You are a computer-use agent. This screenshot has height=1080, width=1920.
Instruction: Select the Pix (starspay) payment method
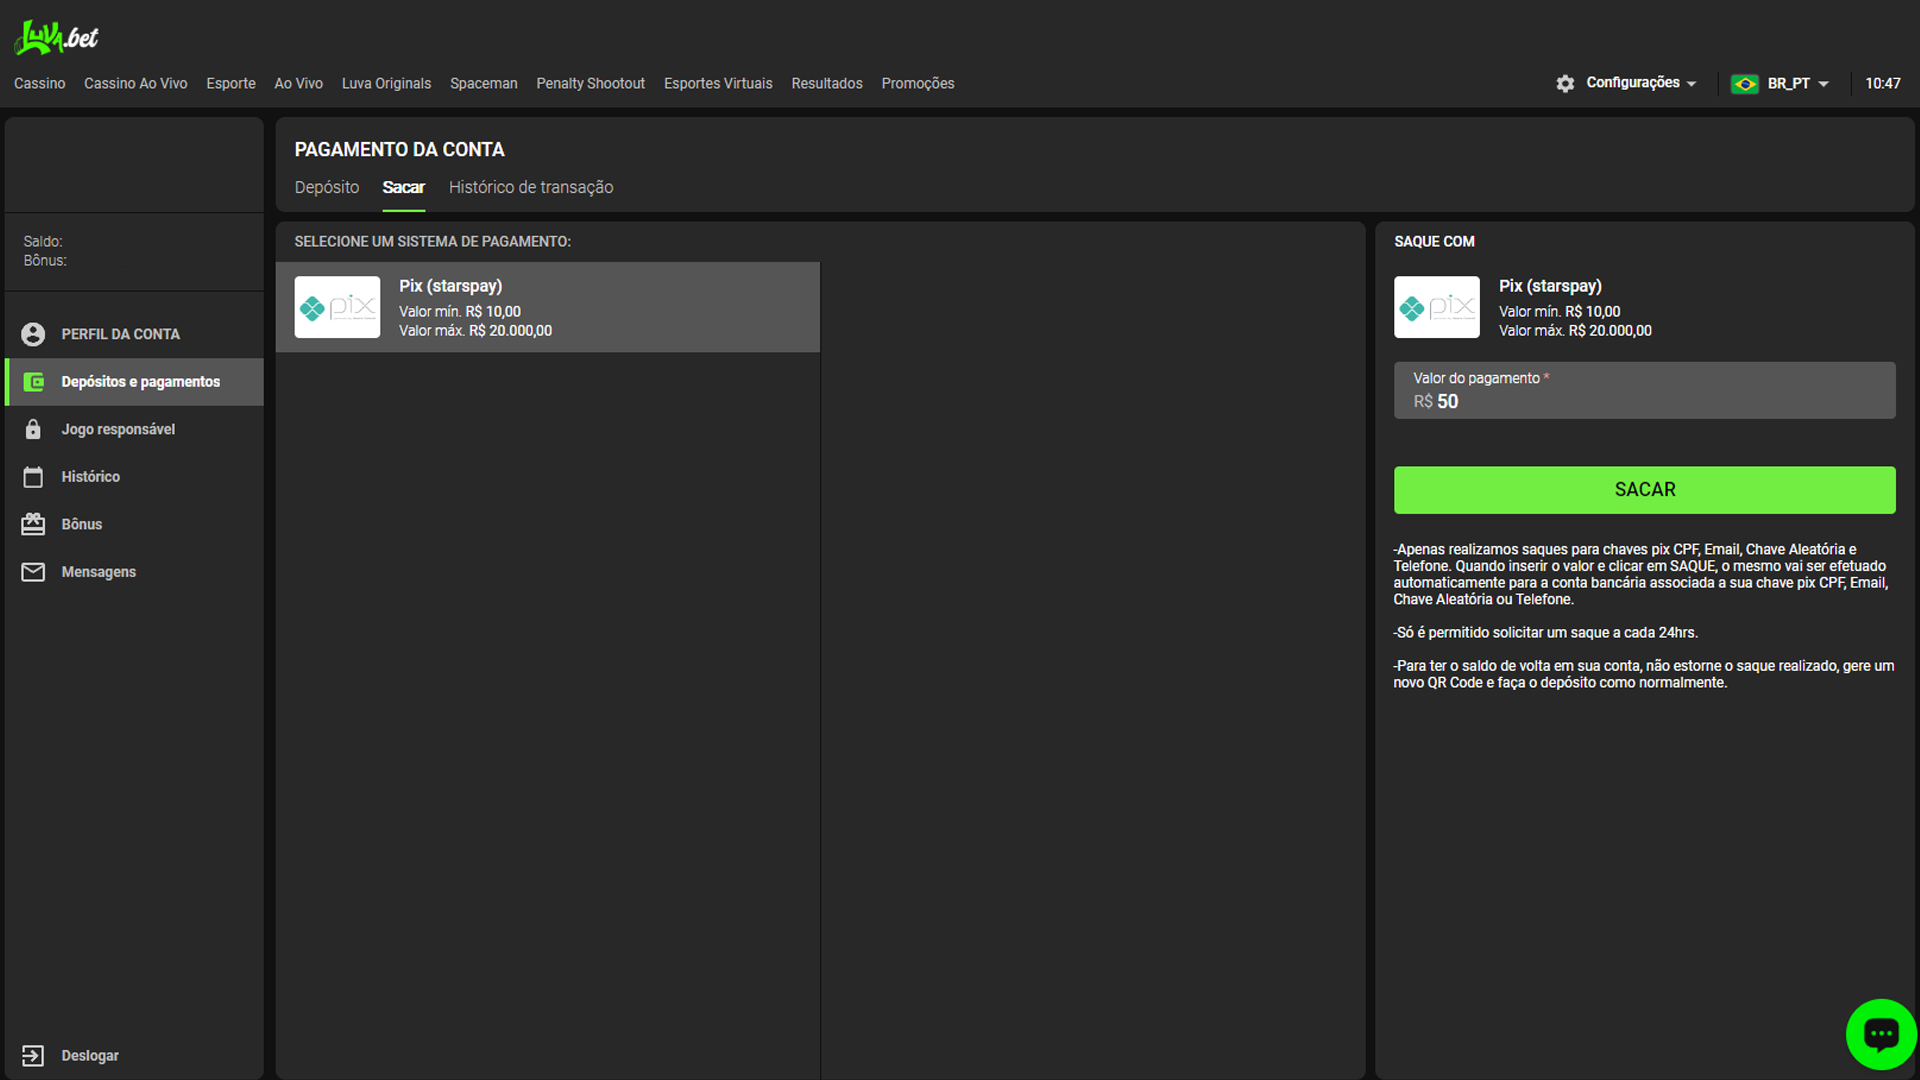553,307
